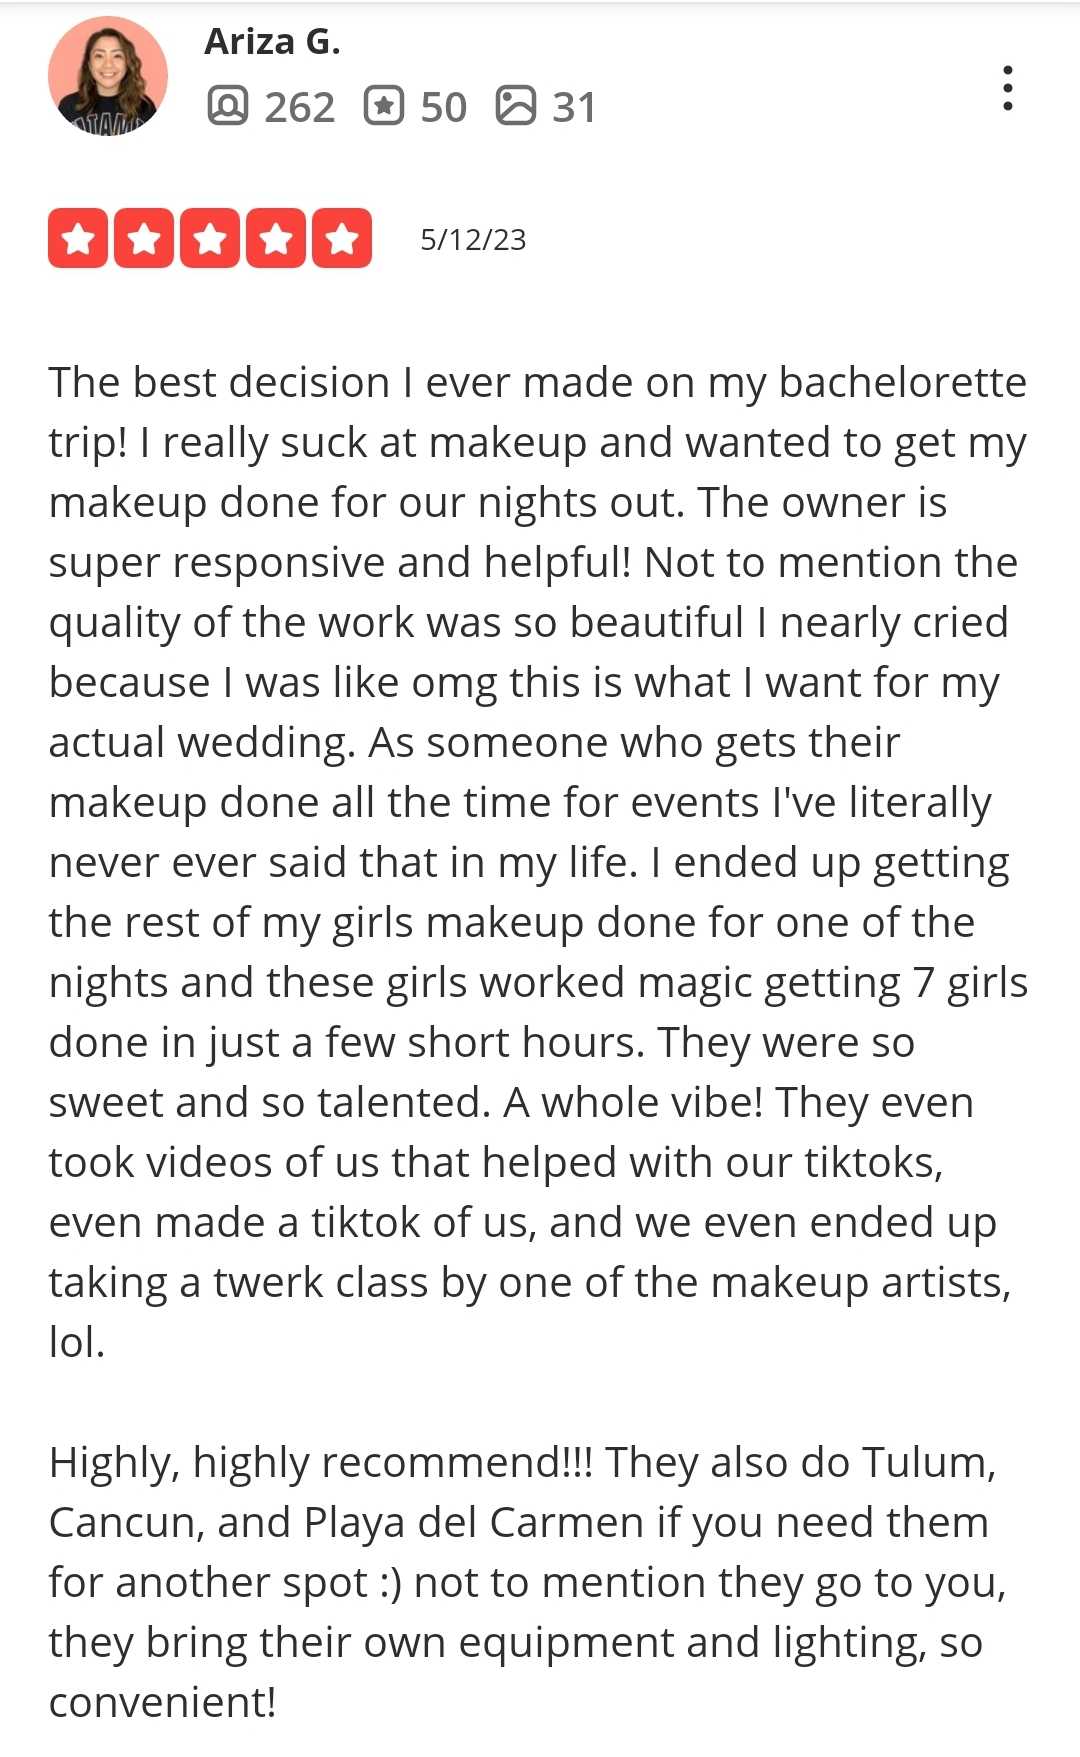
Task: Open Ariza G.'s profile photo
Action: pyautogui.click(x=108, y=76)
